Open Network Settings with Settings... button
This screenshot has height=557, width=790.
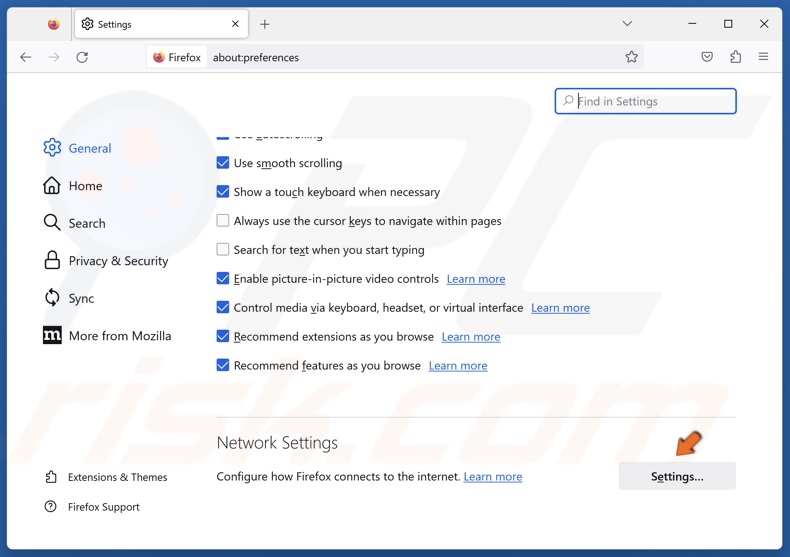pos(677,476)
